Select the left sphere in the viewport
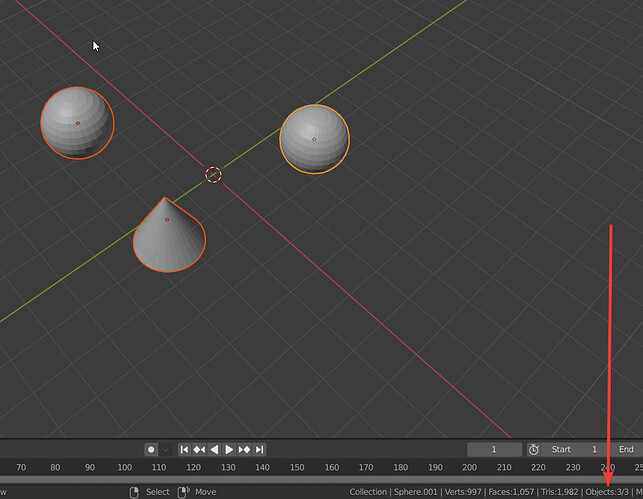The height and width of the screenshot is (499, 643). click(77, 123)
